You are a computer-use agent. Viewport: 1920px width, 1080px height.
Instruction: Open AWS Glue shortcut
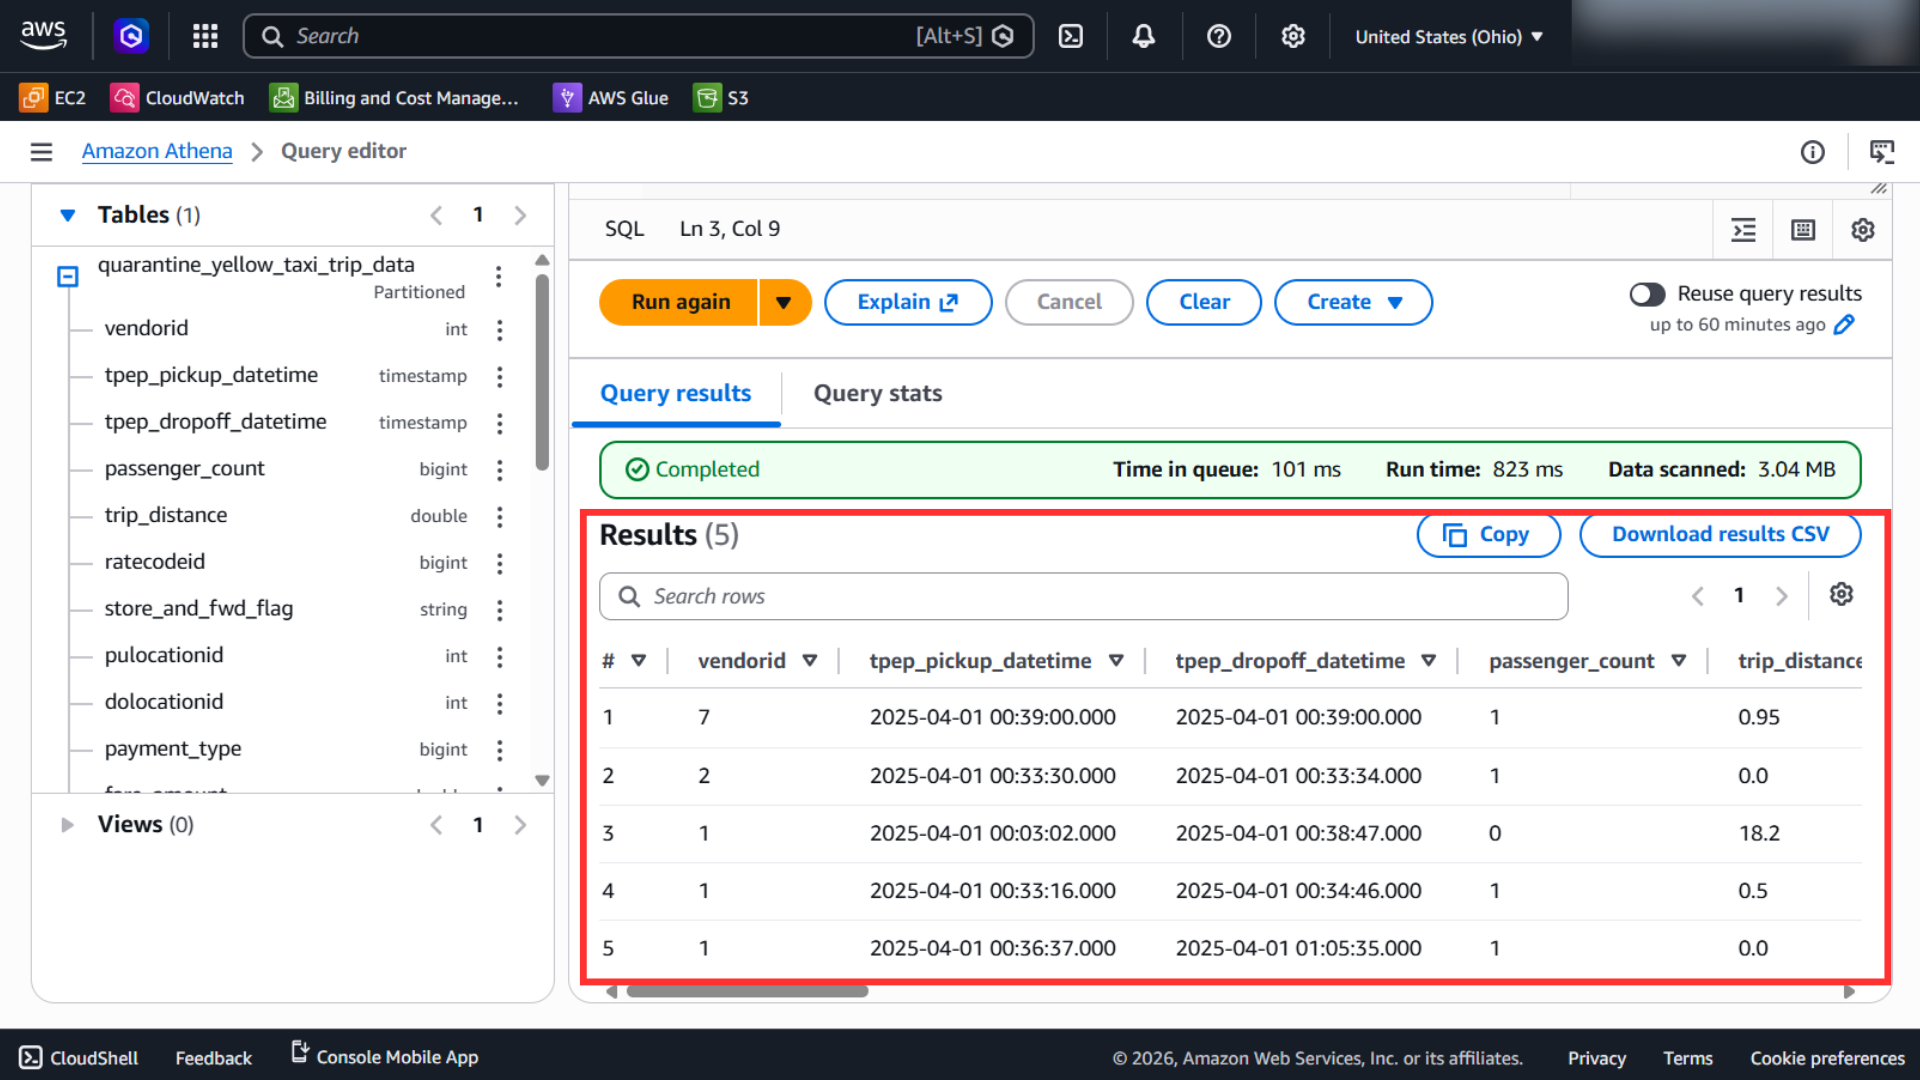[610, 97]
